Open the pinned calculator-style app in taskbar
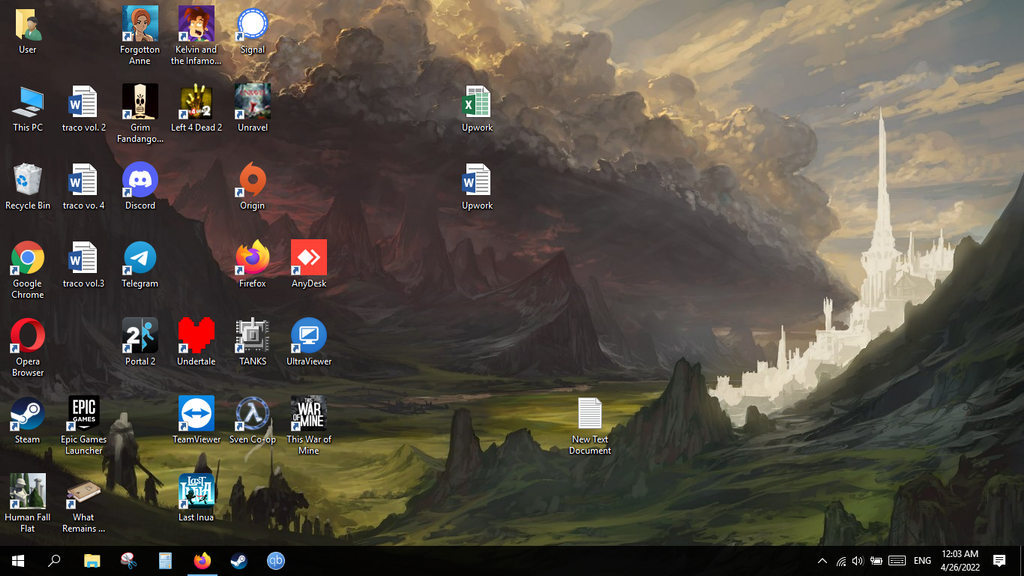The height and width of the screenshot is (576, 1024). coord(165,561)
